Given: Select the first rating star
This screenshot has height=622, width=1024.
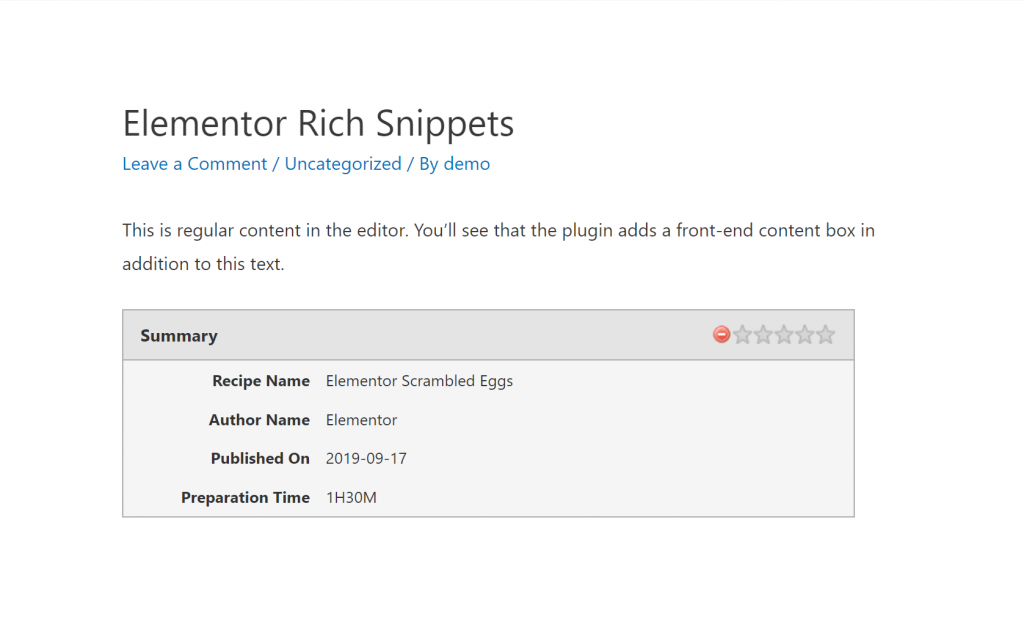Looking at the screenshot, I should pos(742,335).
